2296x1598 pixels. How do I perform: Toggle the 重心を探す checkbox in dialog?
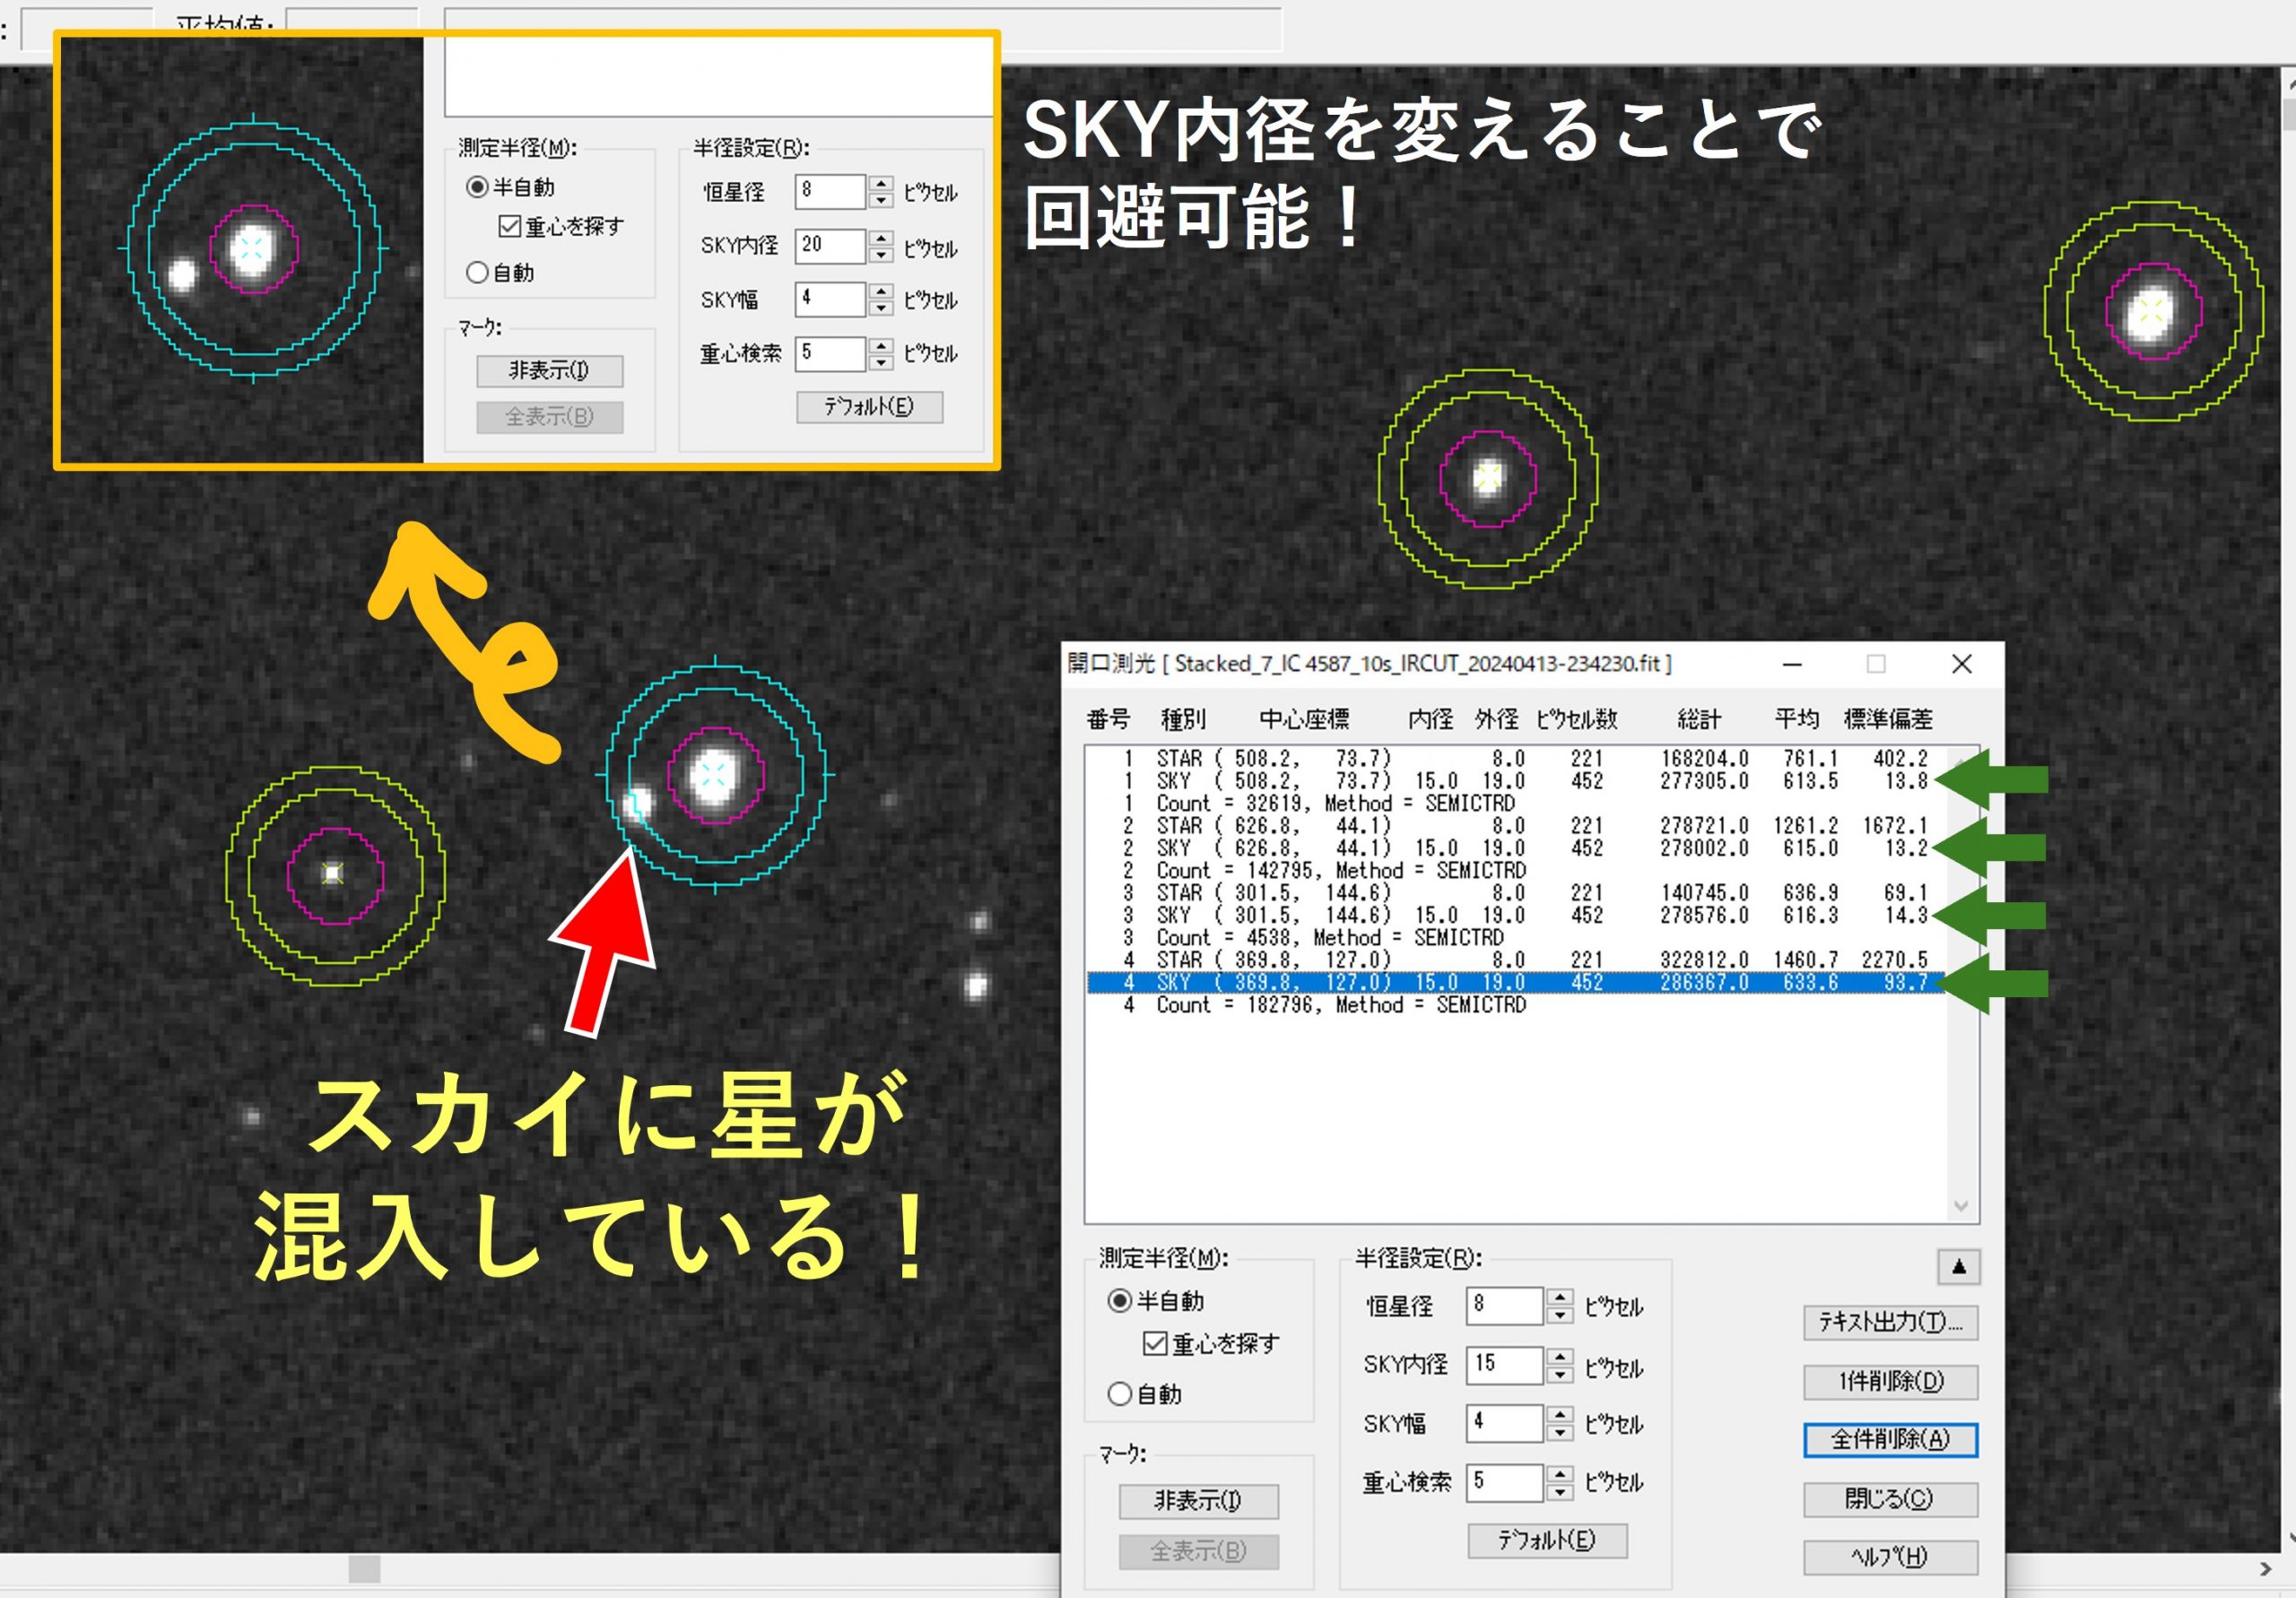point(1155,1343)
